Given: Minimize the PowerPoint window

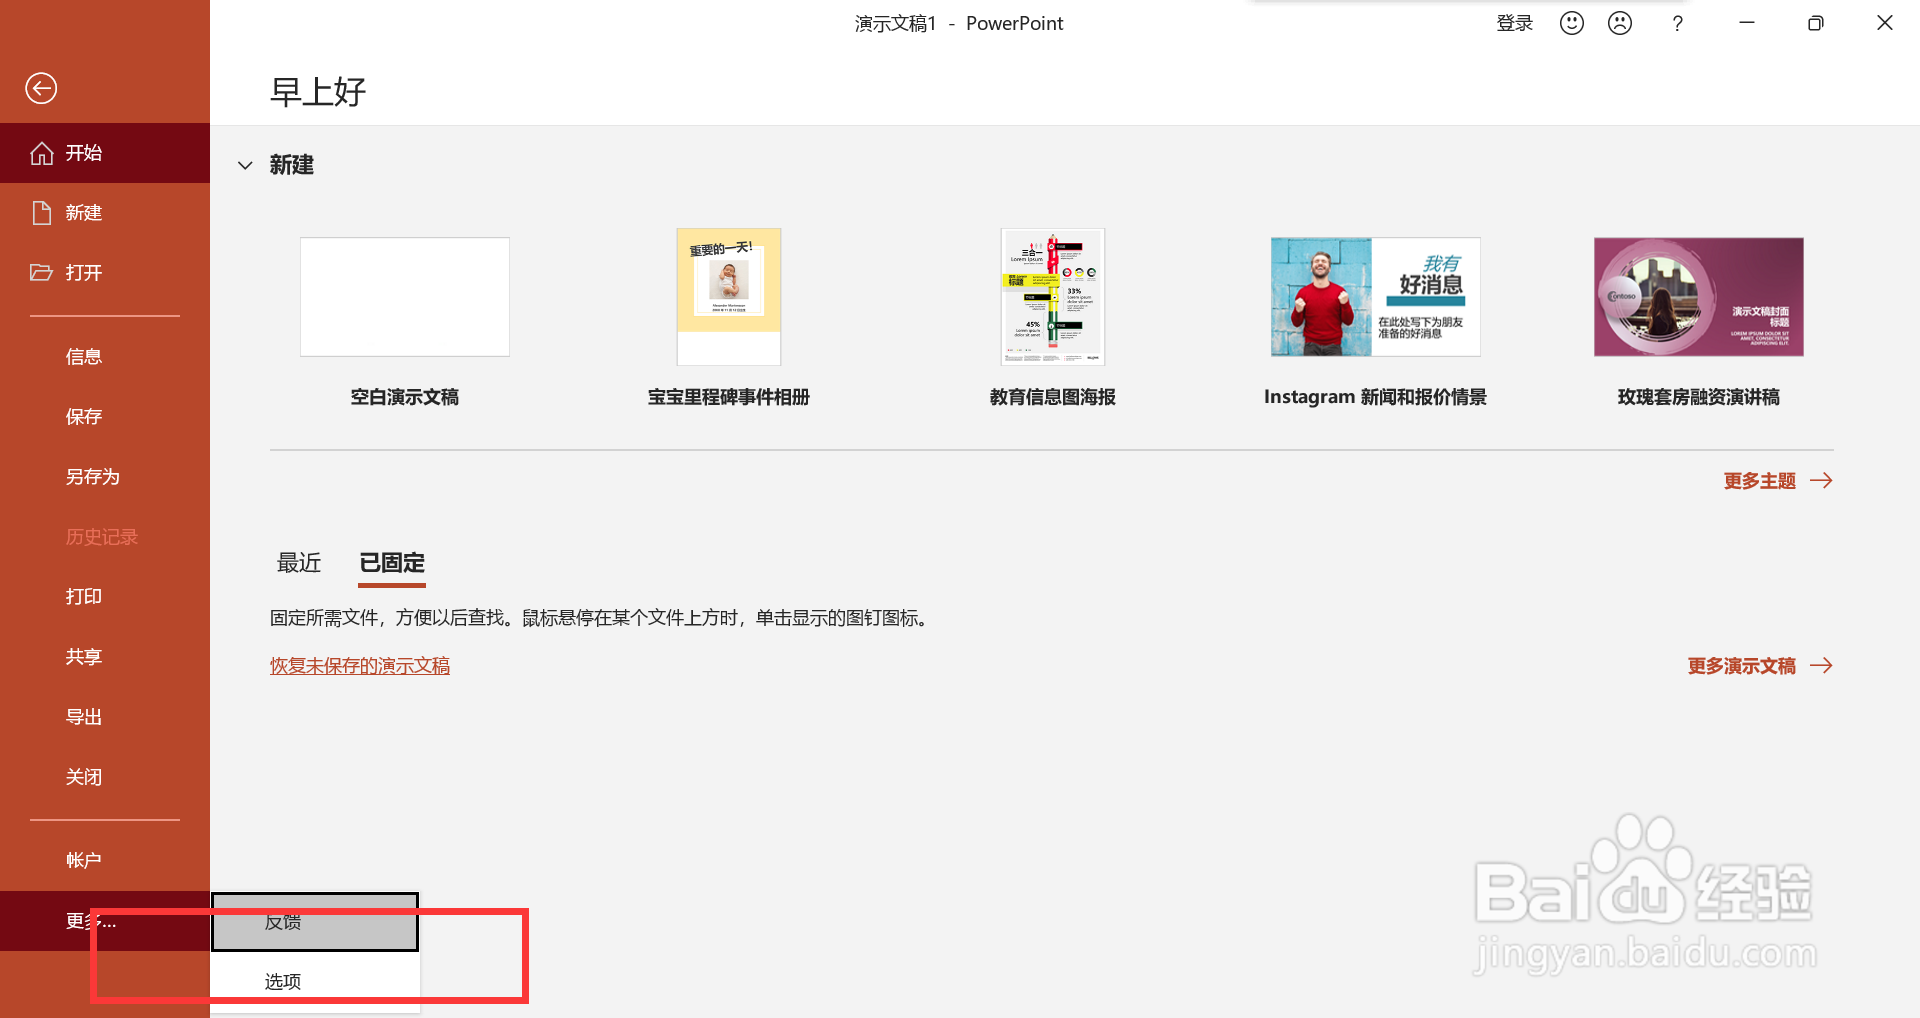Looking at the screenshot, I should (x=1747, y=23).
